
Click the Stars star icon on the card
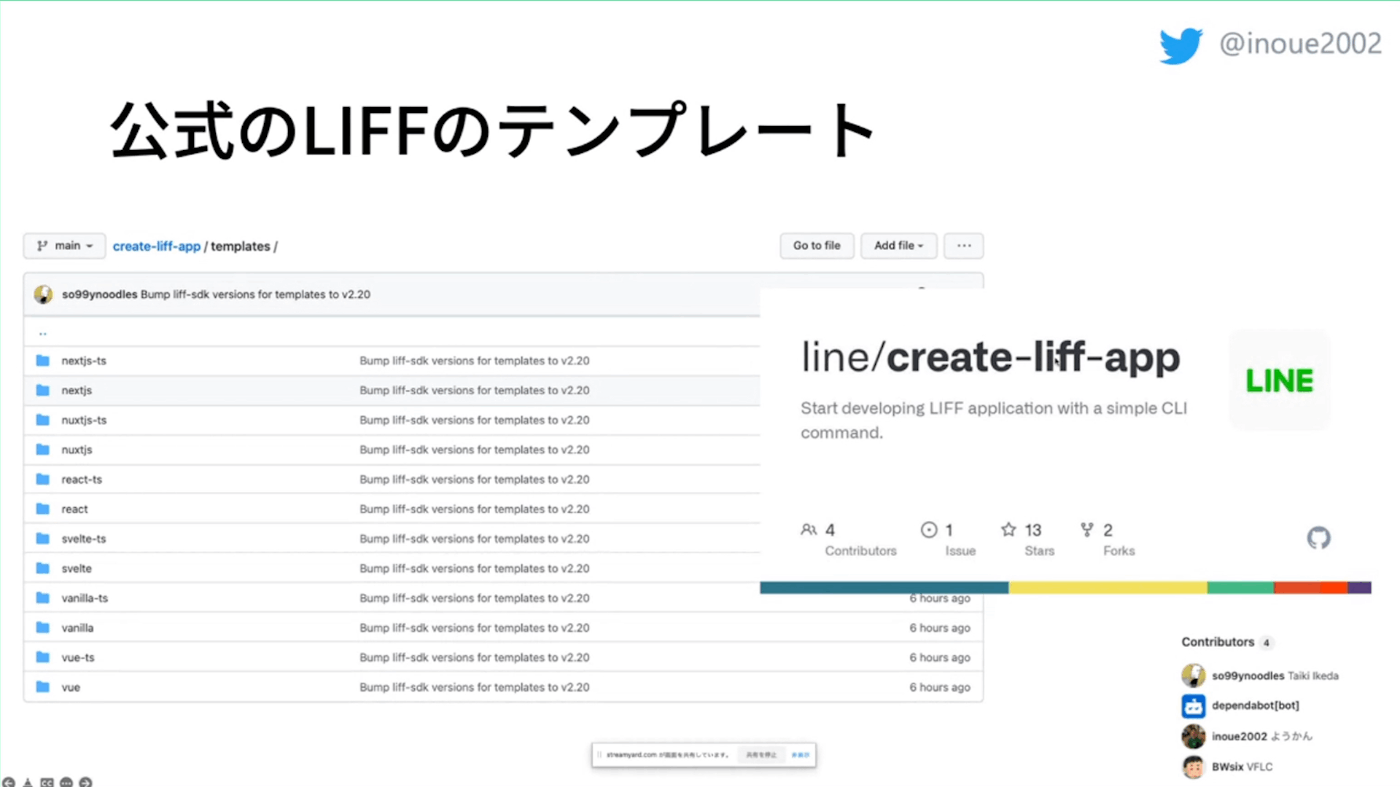(1008, 530)
